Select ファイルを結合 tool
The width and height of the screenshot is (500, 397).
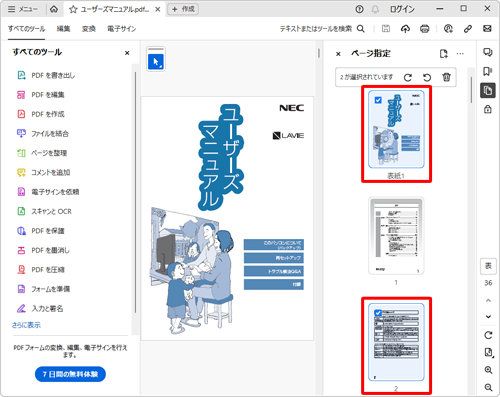[43, 134]
